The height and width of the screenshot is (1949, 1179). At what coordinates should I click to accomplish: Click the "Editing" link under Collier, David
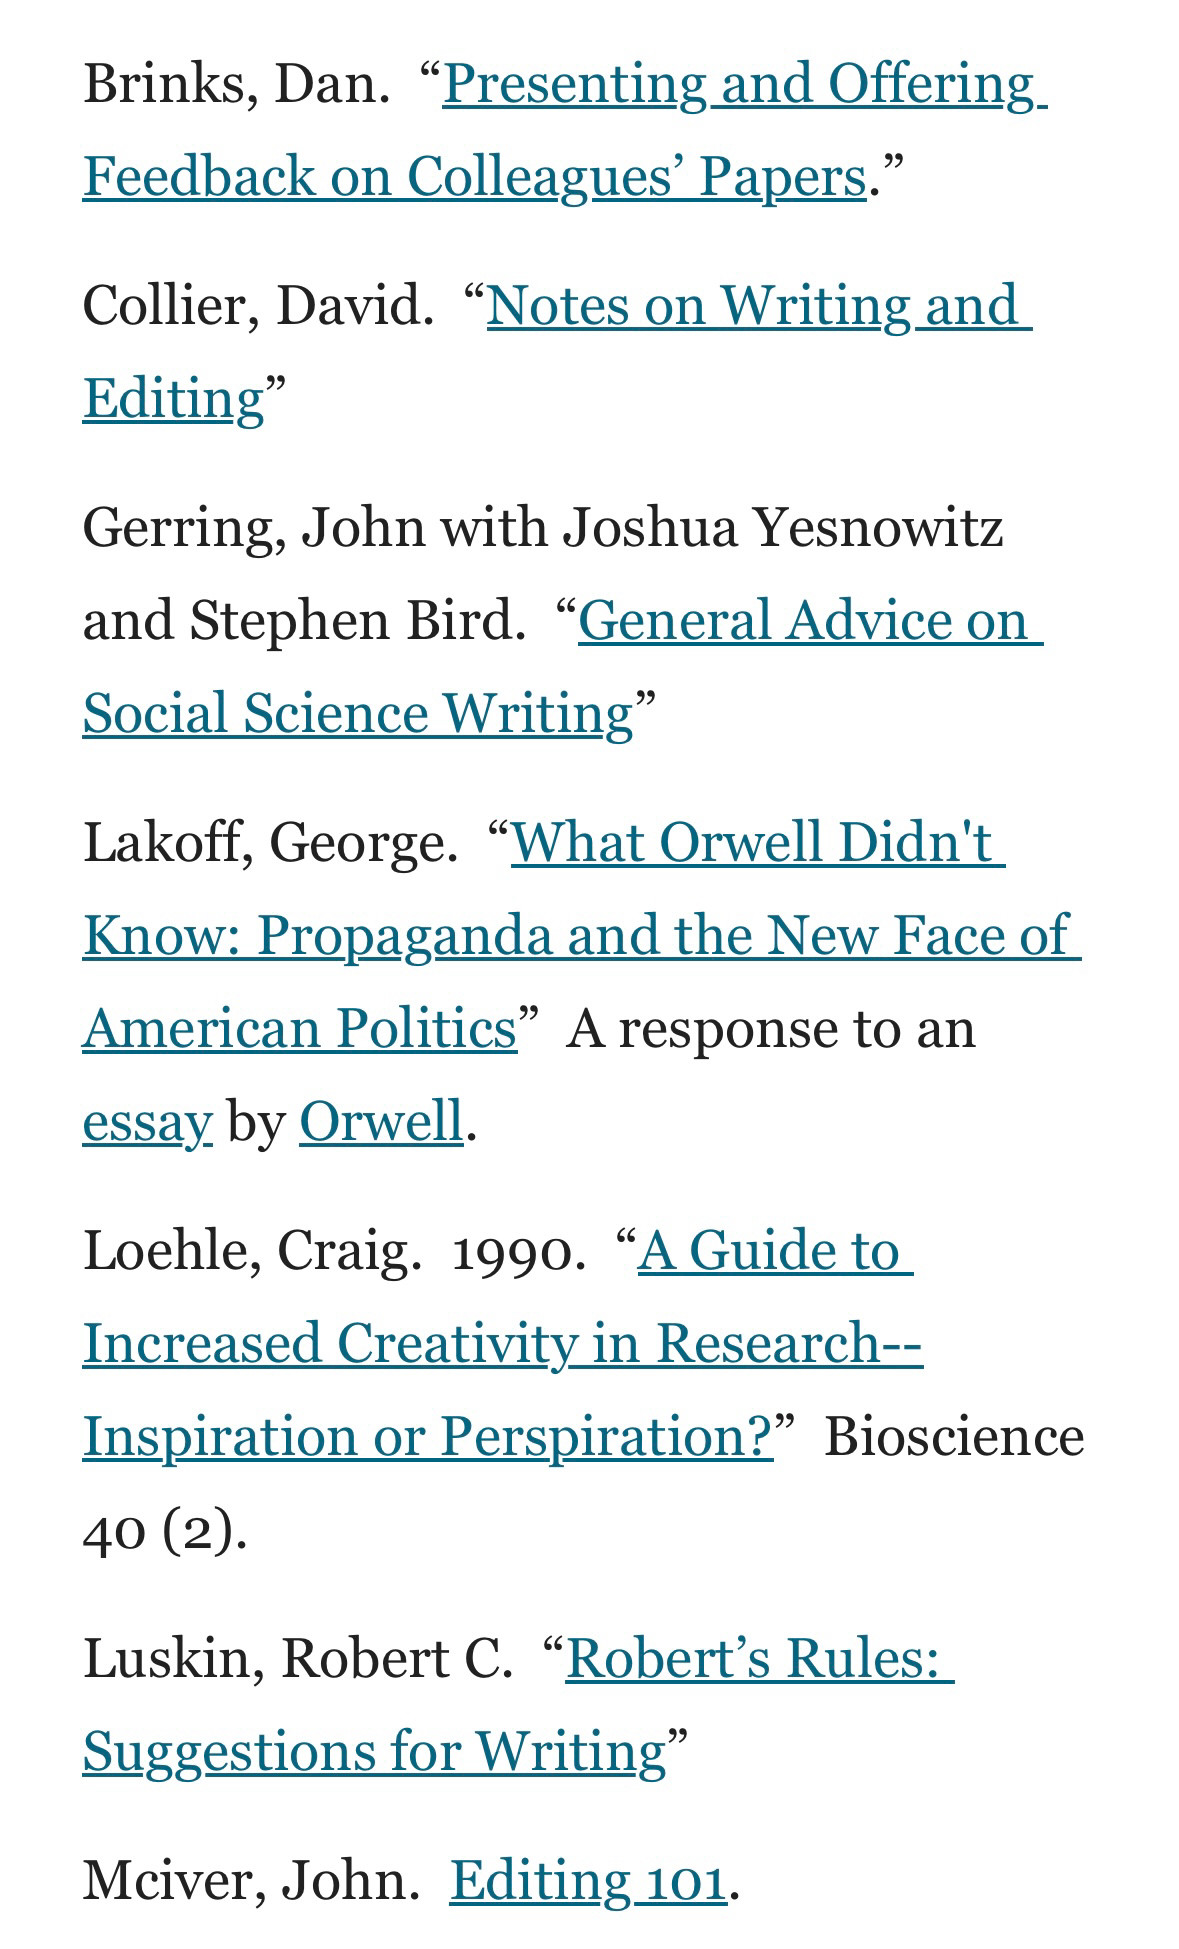(174, 399)
